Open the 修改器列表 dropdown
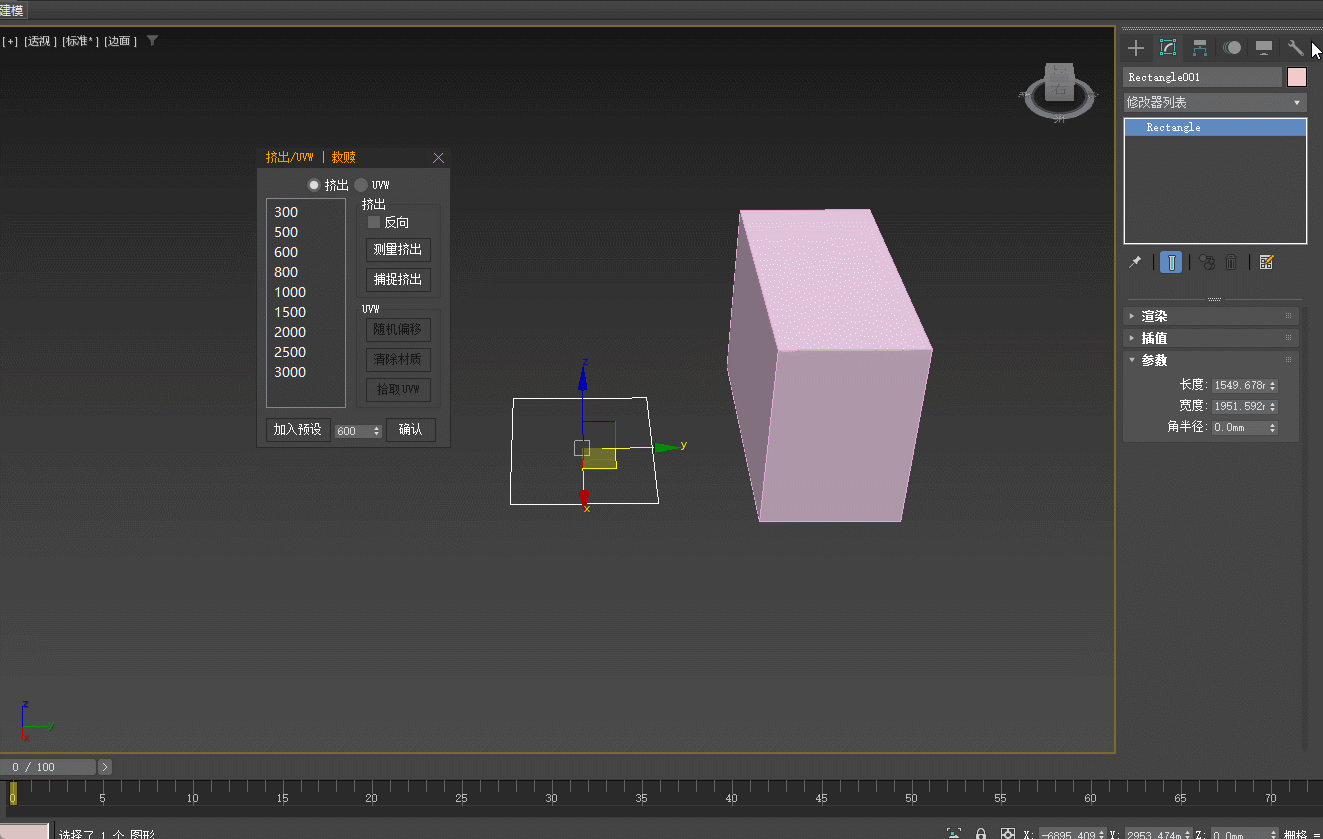The height and width of the screenshot is (839, 1323). click(1214, 102)
